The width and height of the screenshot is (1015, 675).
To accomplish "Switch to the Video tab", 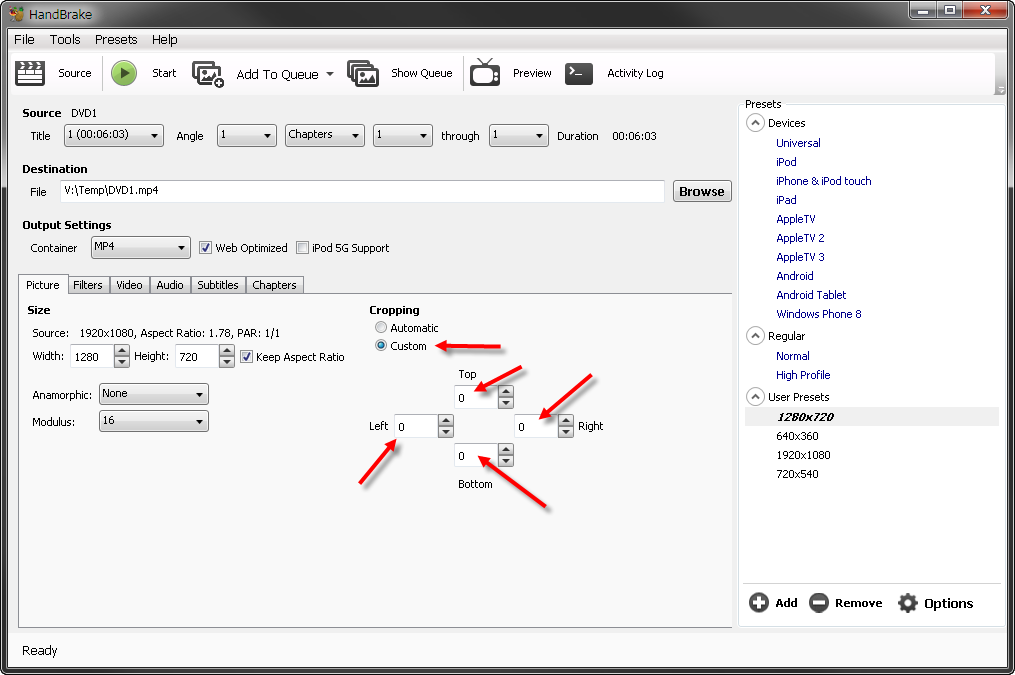I will (129, 285).
